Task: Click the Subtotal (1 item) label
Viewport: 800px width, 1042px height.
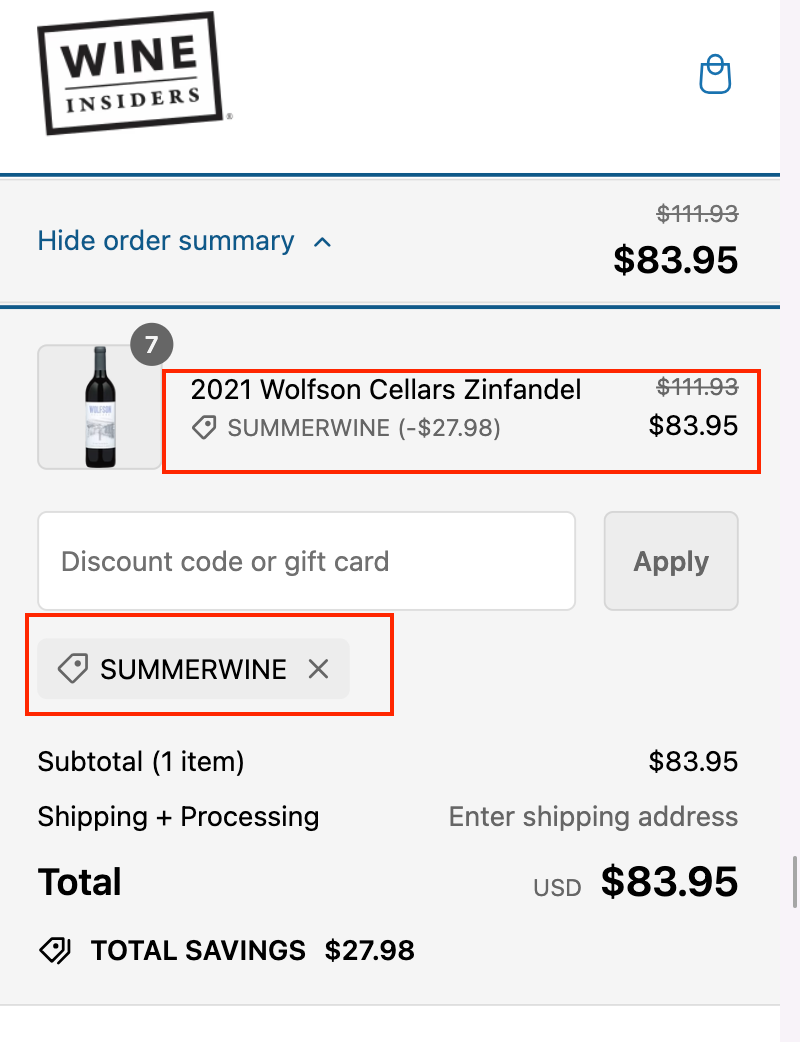Action: point(141,762)
